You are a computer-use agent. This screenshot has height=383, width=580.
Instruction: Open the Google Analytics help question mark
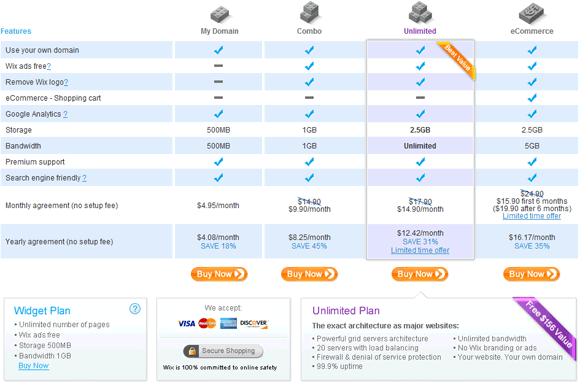(65, 114)
